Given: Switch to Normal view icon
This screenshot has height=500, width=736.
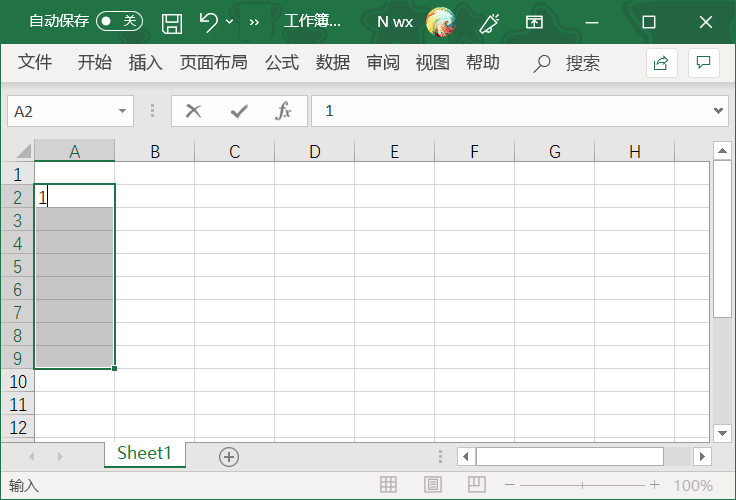Looking at the screenshot, I should coord(388,485).
